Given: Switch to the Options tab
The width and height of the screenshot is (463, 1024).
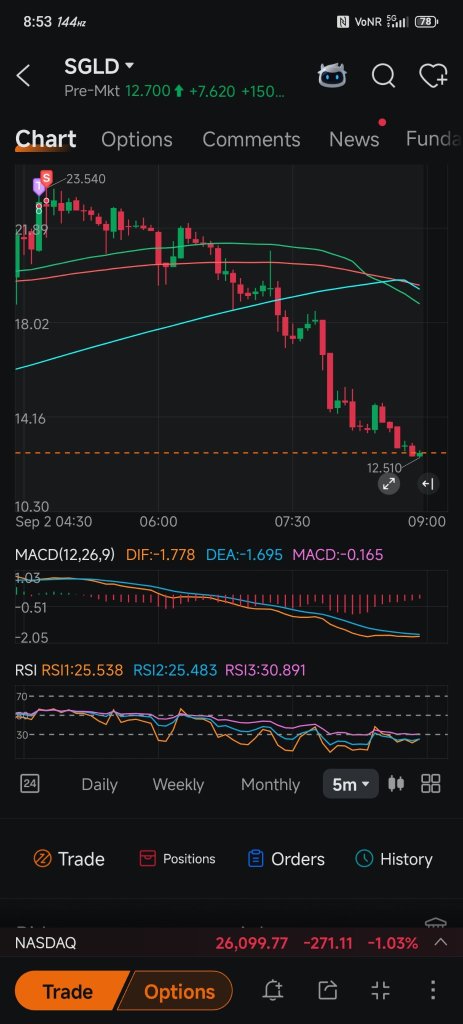Looking at the screenshot, I should click(137, 139).
